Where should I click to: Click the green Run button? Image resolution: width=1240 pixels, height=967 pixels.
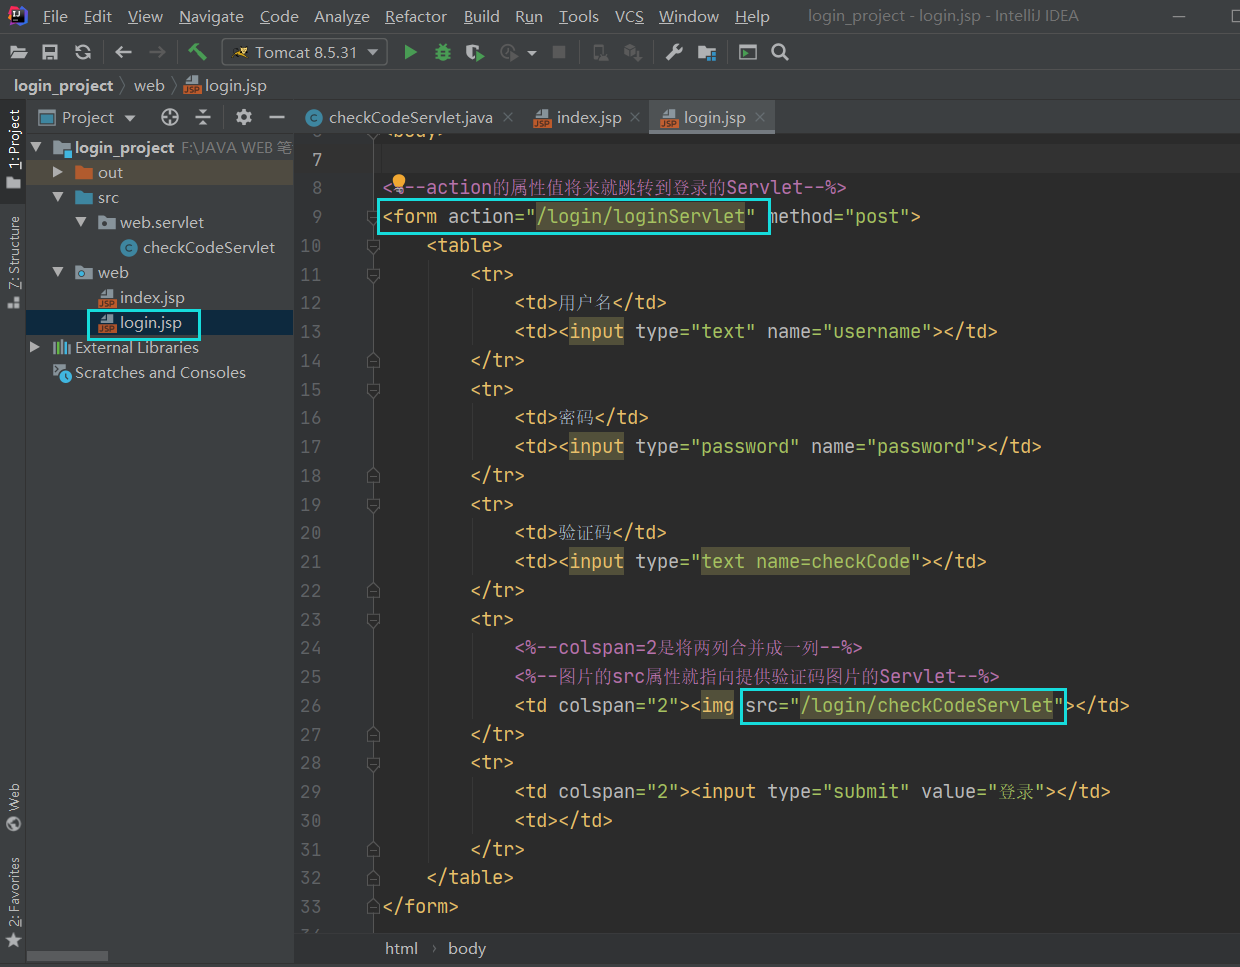point(410,52)
